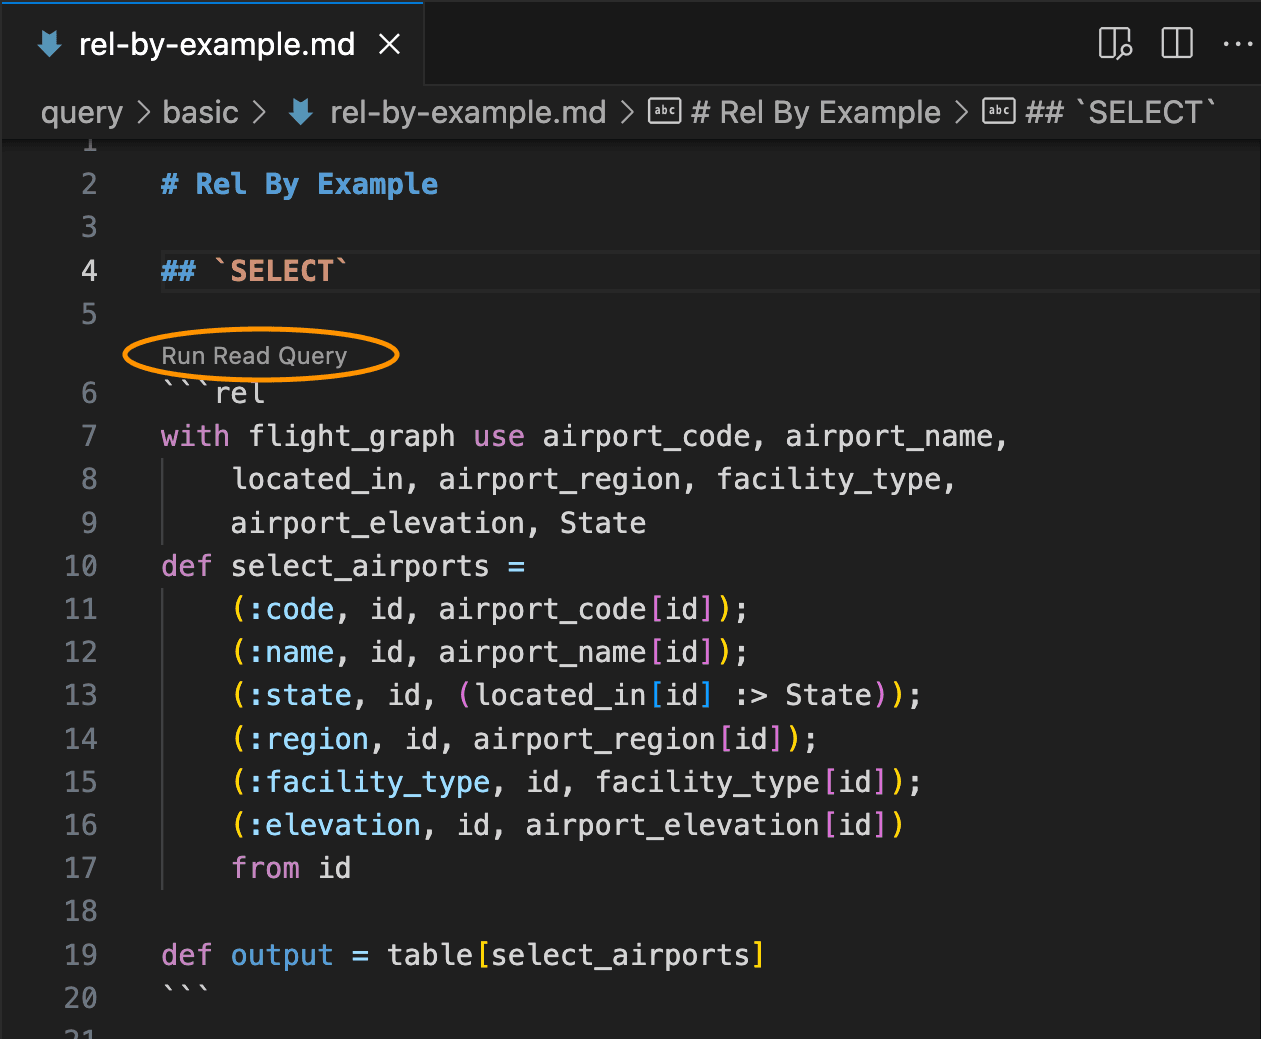Split the editor right

1177,44
